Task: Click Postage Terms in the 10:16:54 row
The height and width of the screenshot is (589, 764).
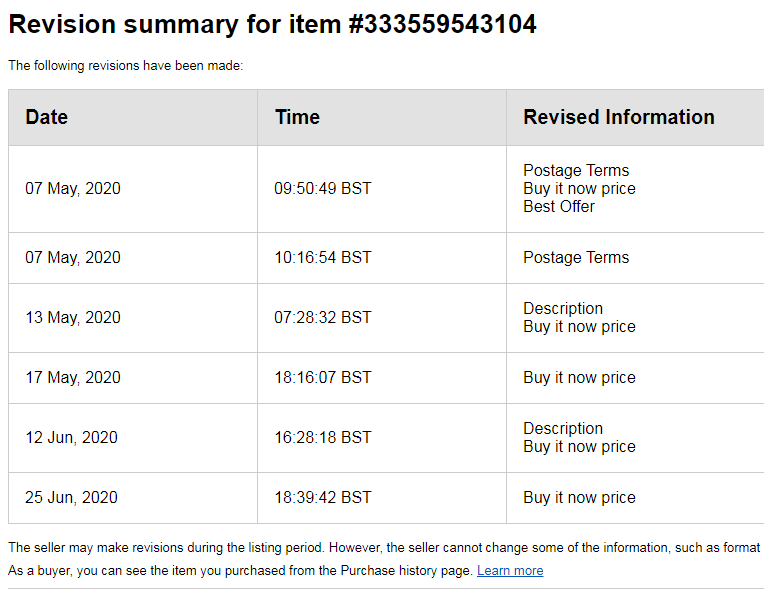Action: pyautogui.click(x=576, y=257)
